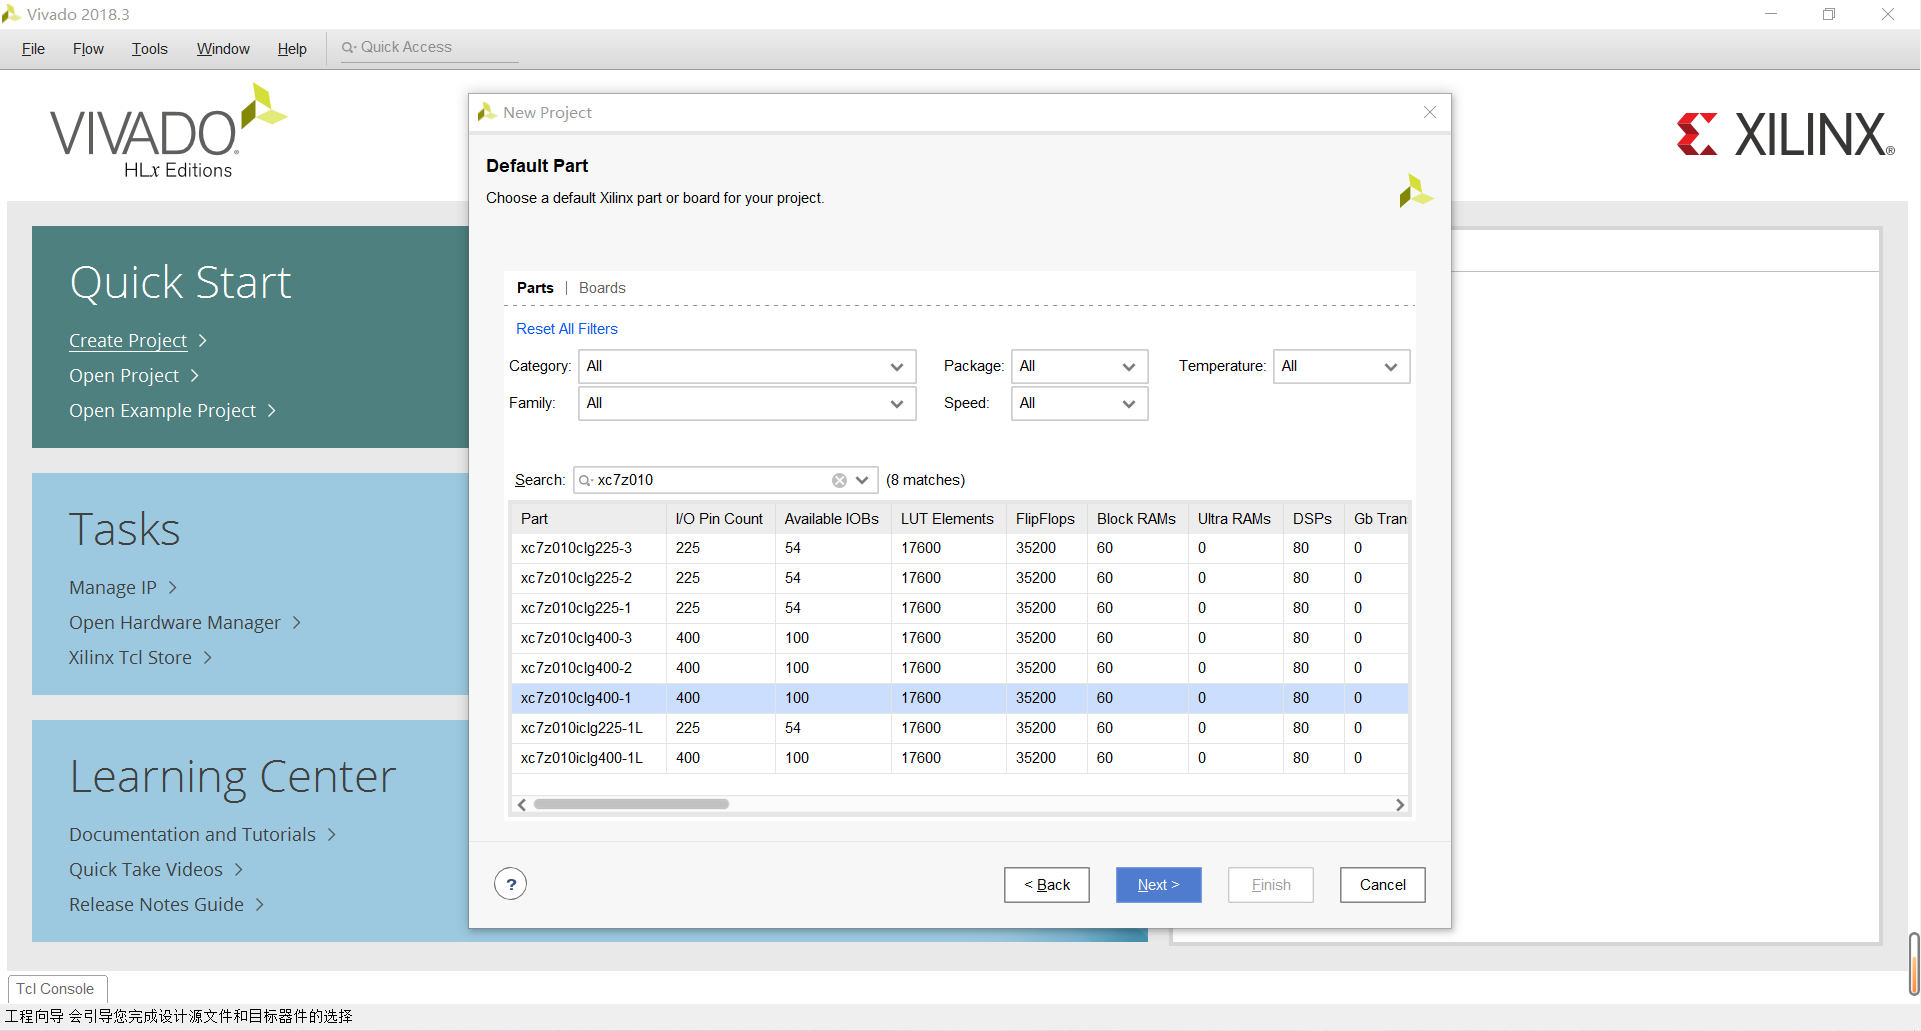1921x1031 pixels.
Task: Click Open Project in Quick Start
Action: 124,376
